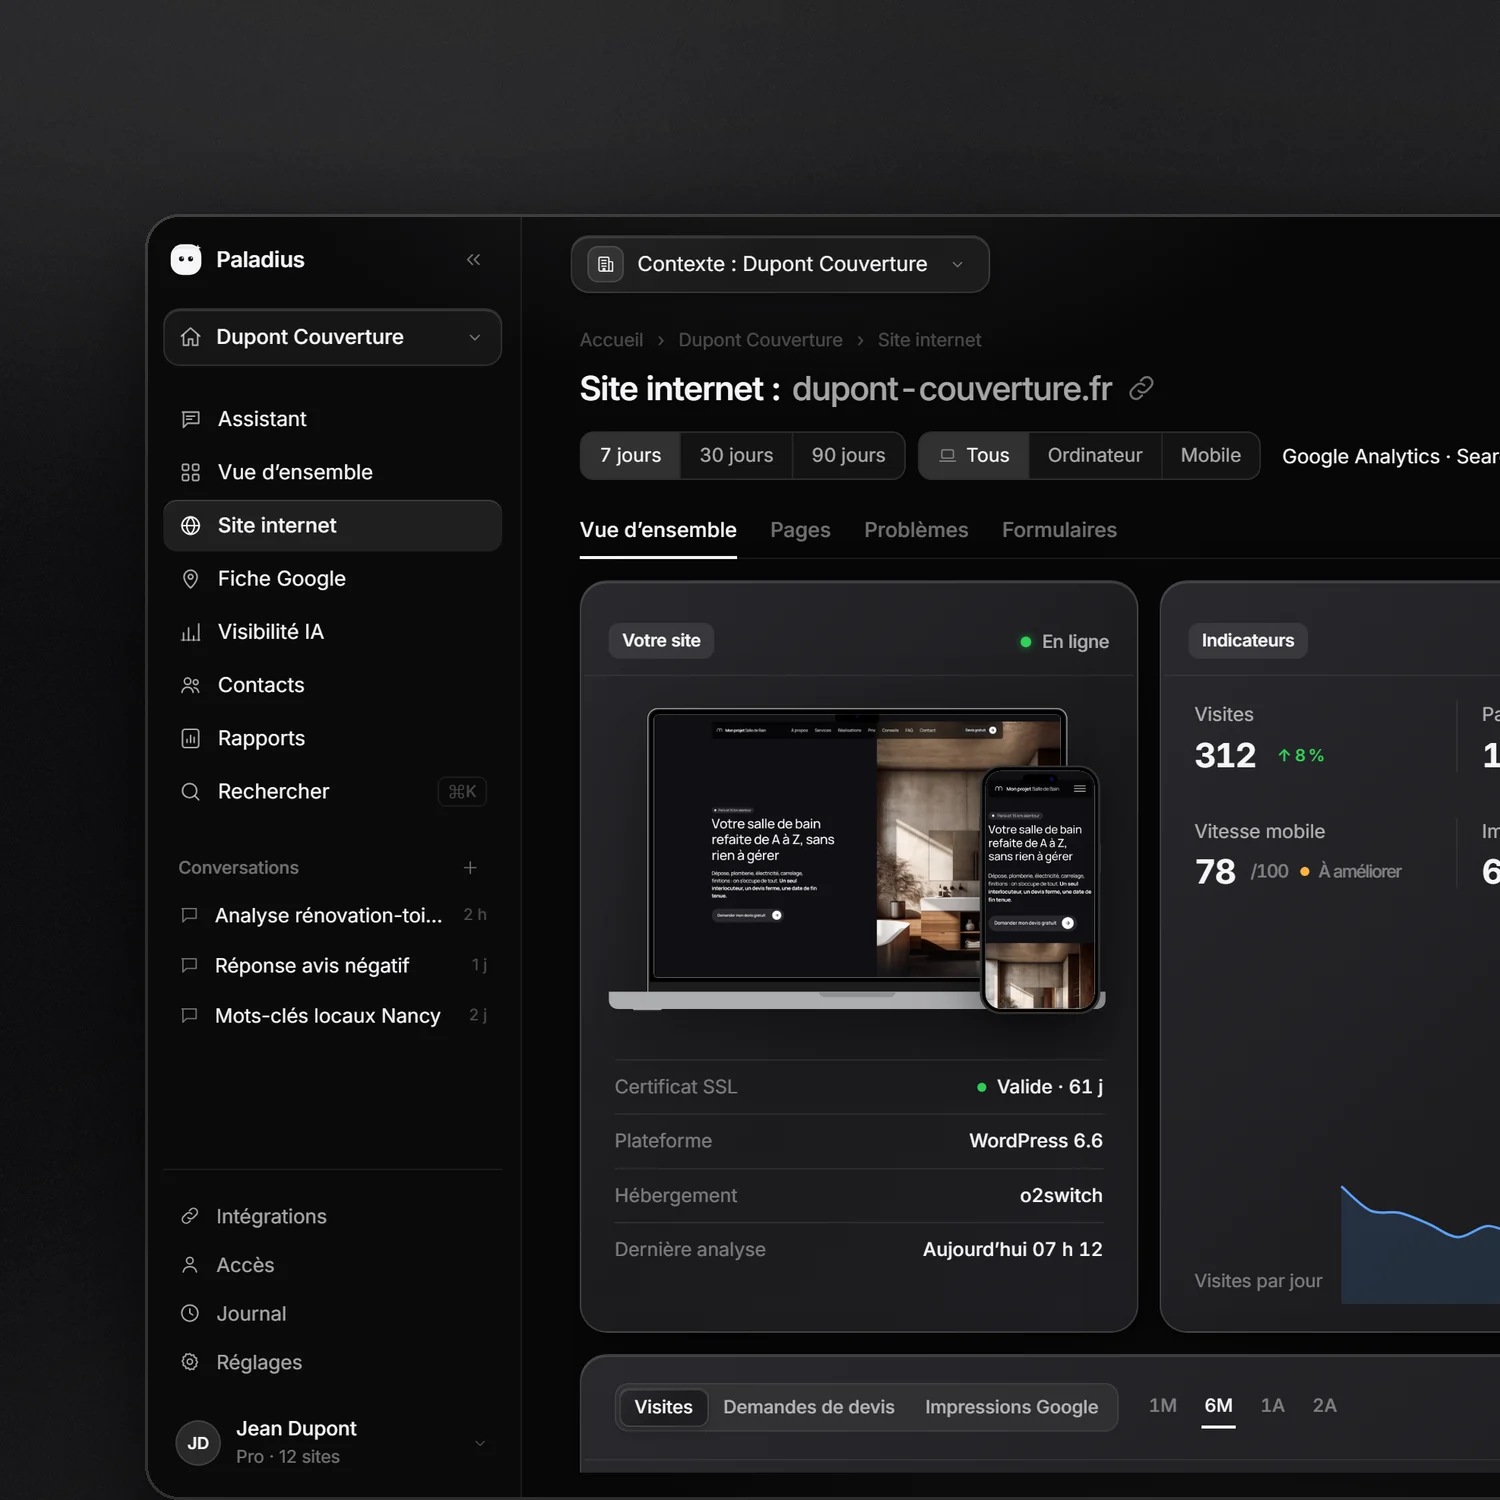
Task: Open Journal in the sidebar
Action: click(x=333, y=1313)
